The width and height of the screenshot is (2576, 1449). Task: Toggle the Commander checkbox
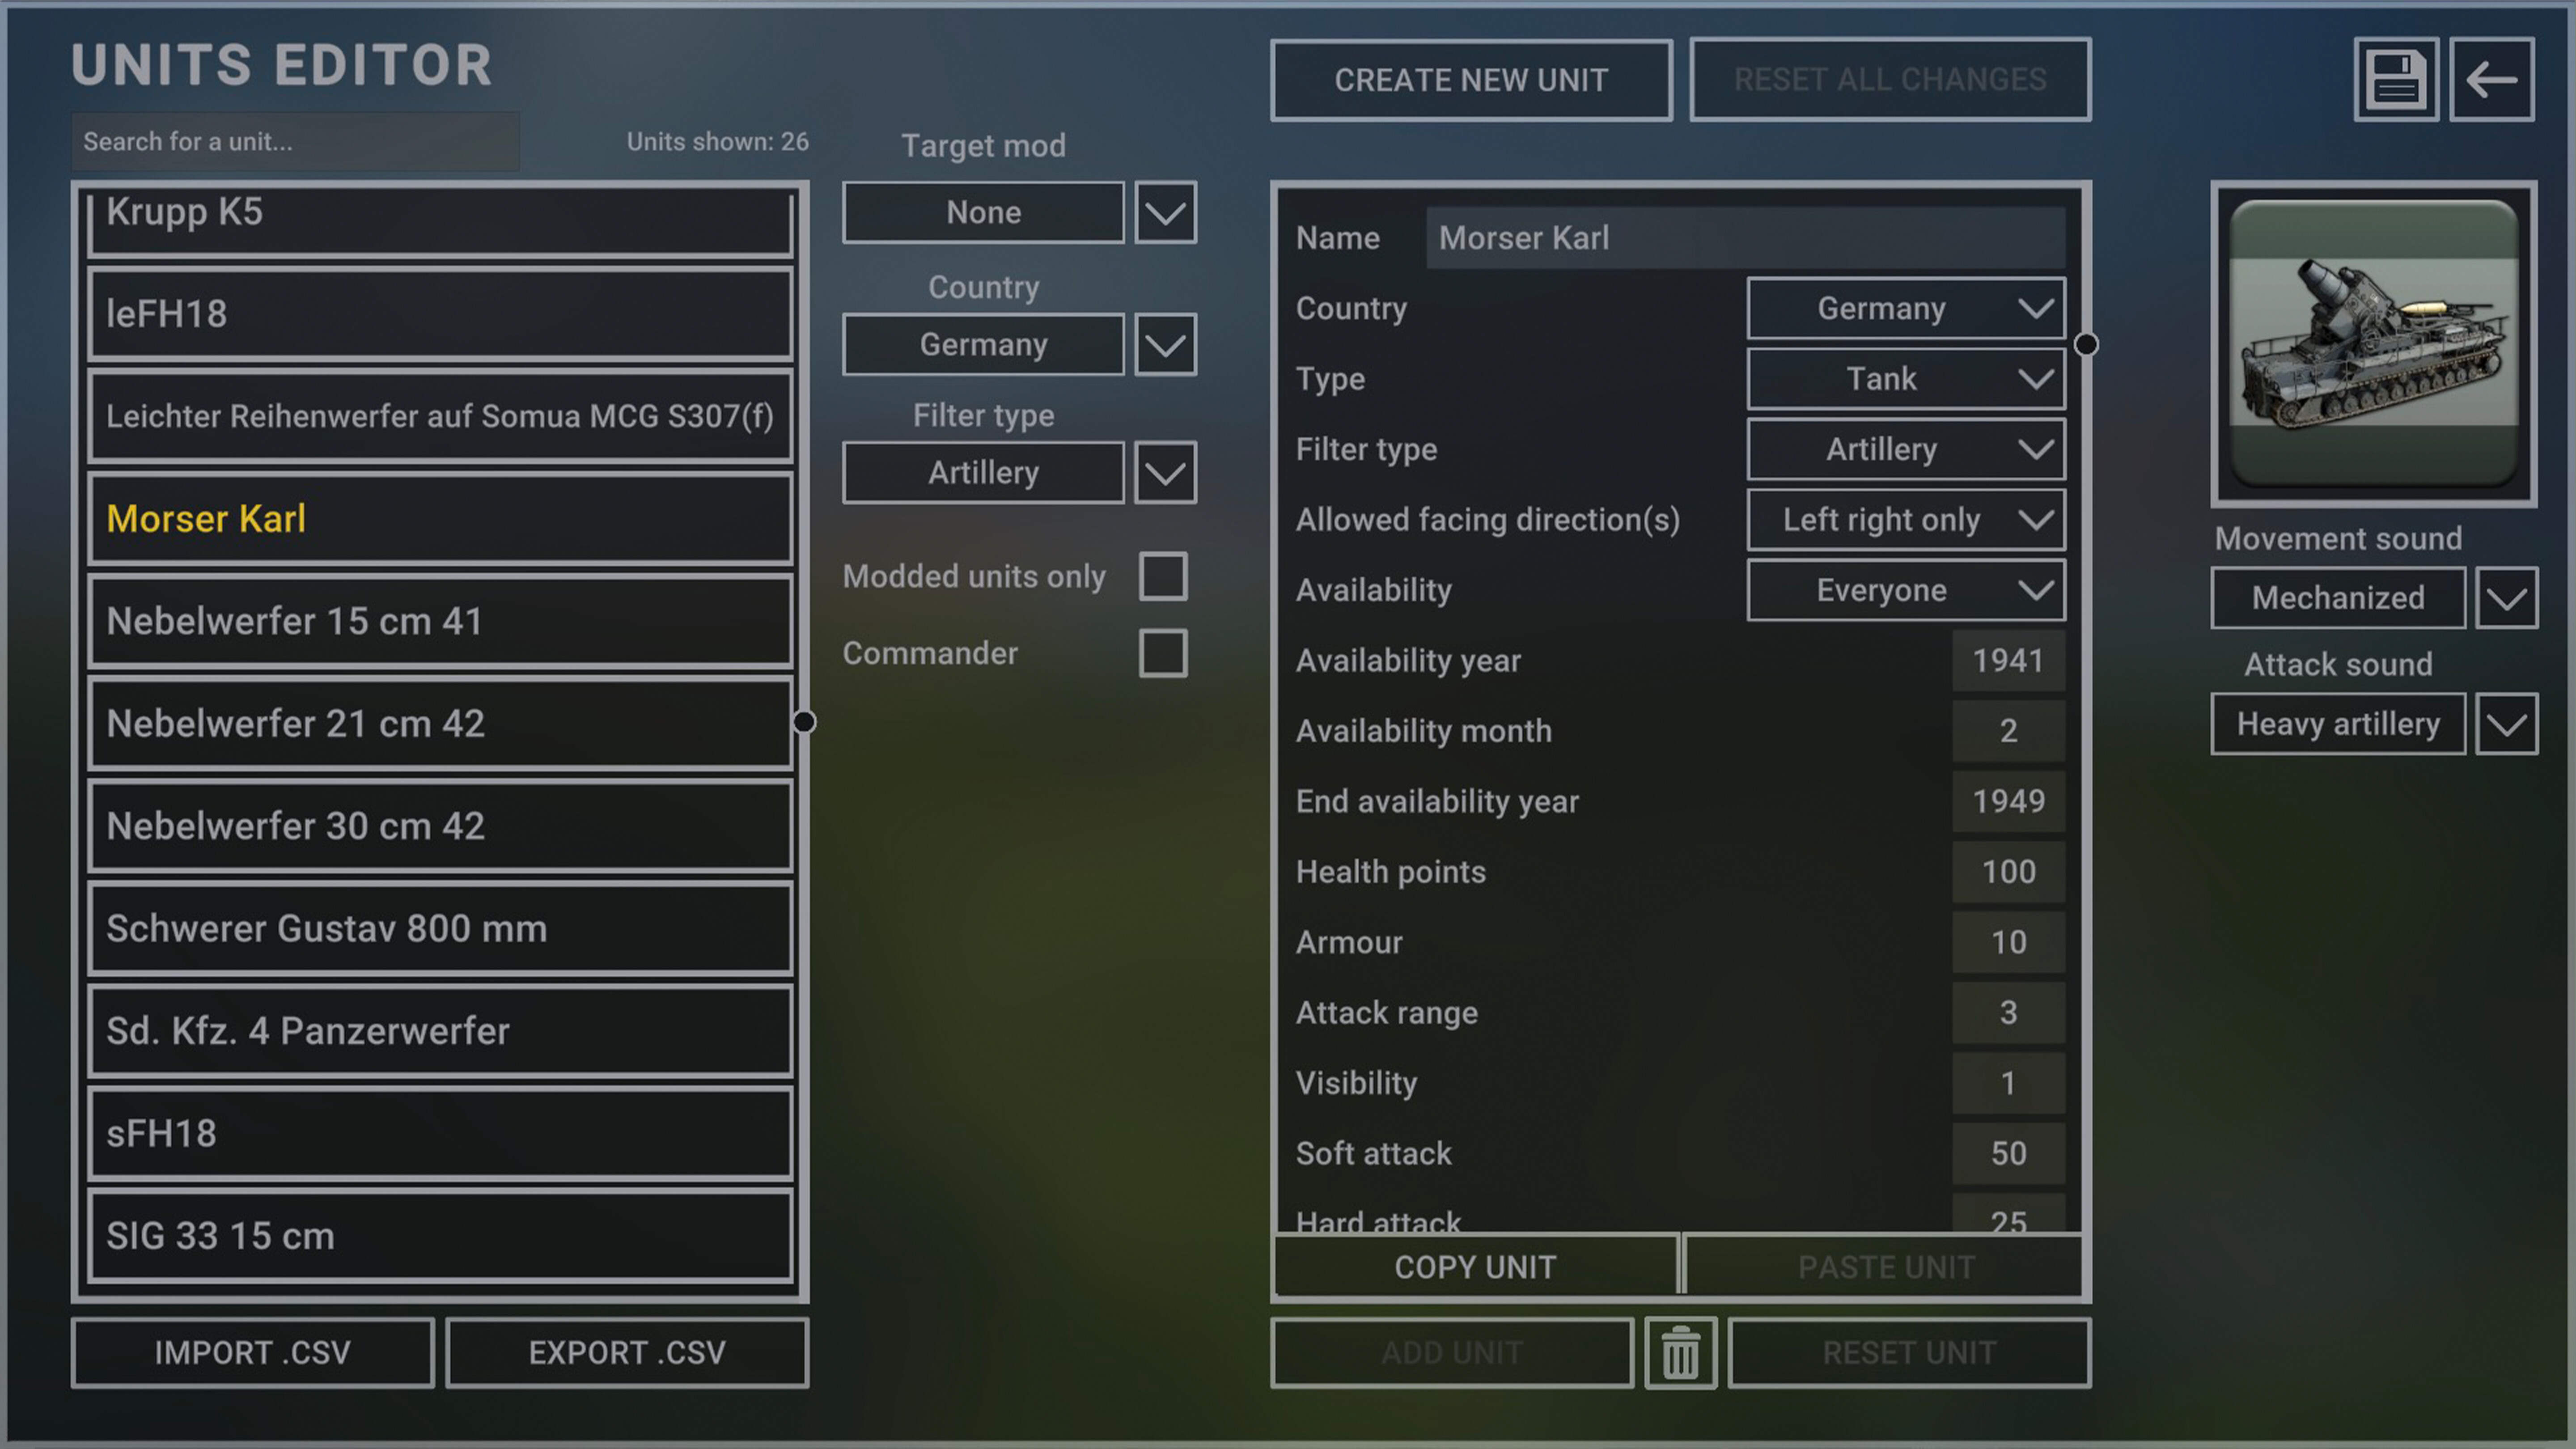pyautogui.click(x=1163, y=653)
